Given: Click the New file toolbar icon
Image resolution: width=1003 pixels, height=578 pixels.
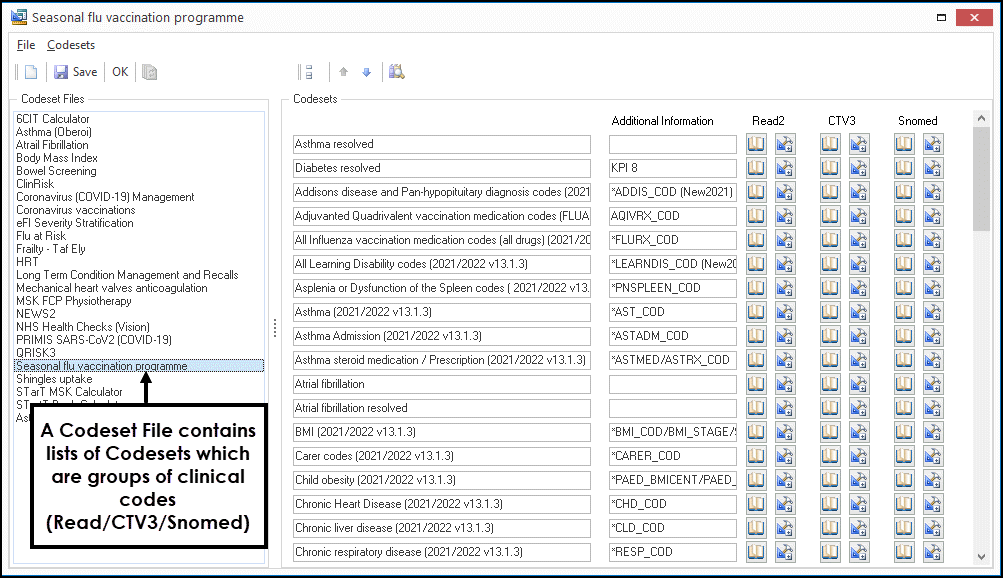Looking at the screenshot, I should coord(31,72).
